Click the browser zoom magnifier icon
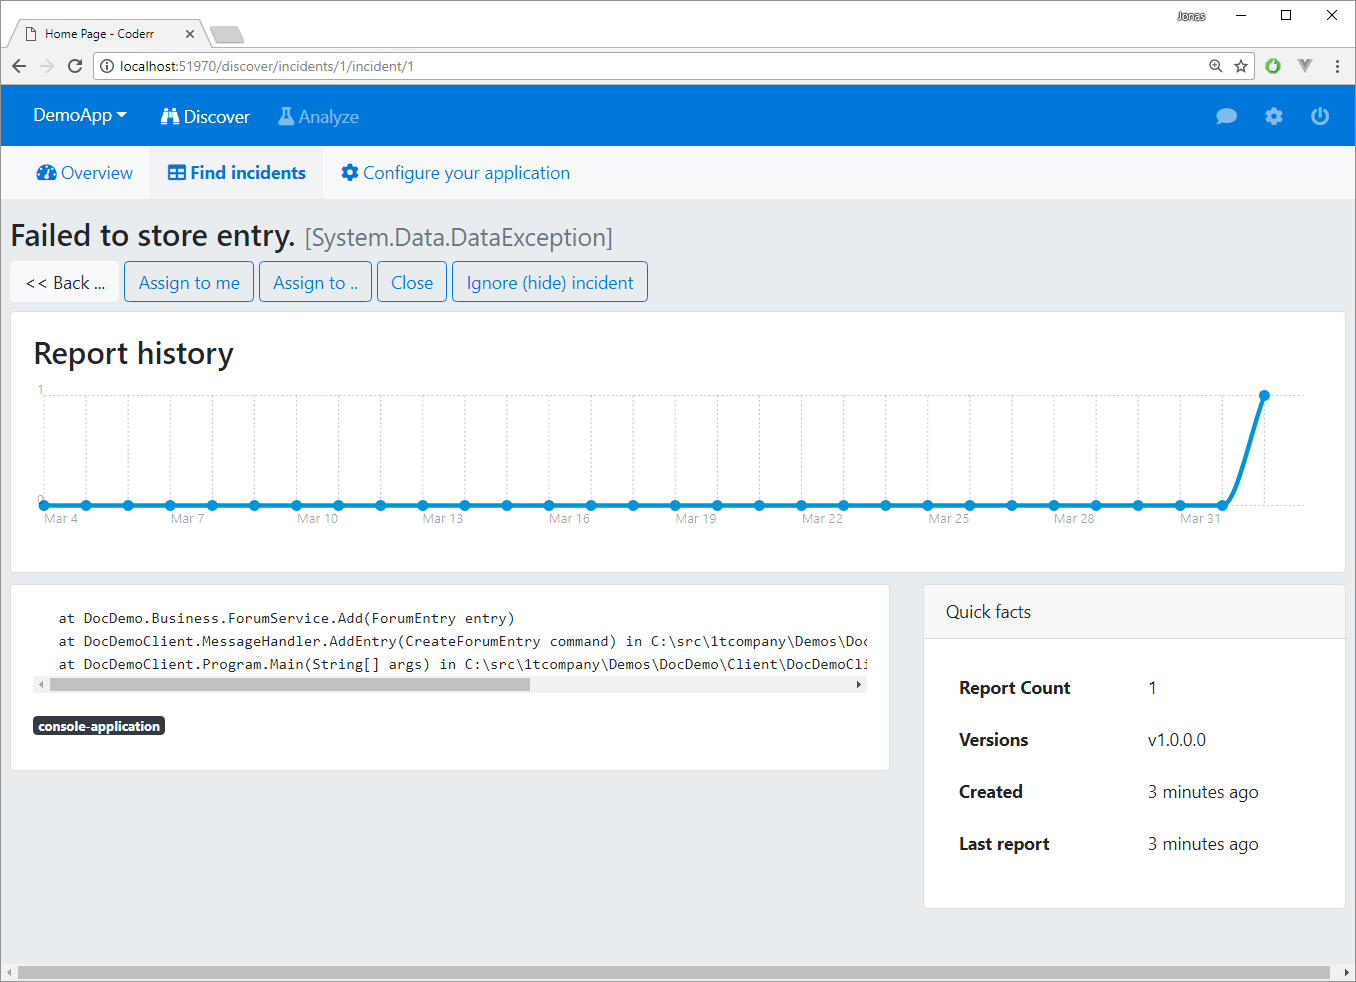This screenshot has height=982, width=1356. point(1215,66)
